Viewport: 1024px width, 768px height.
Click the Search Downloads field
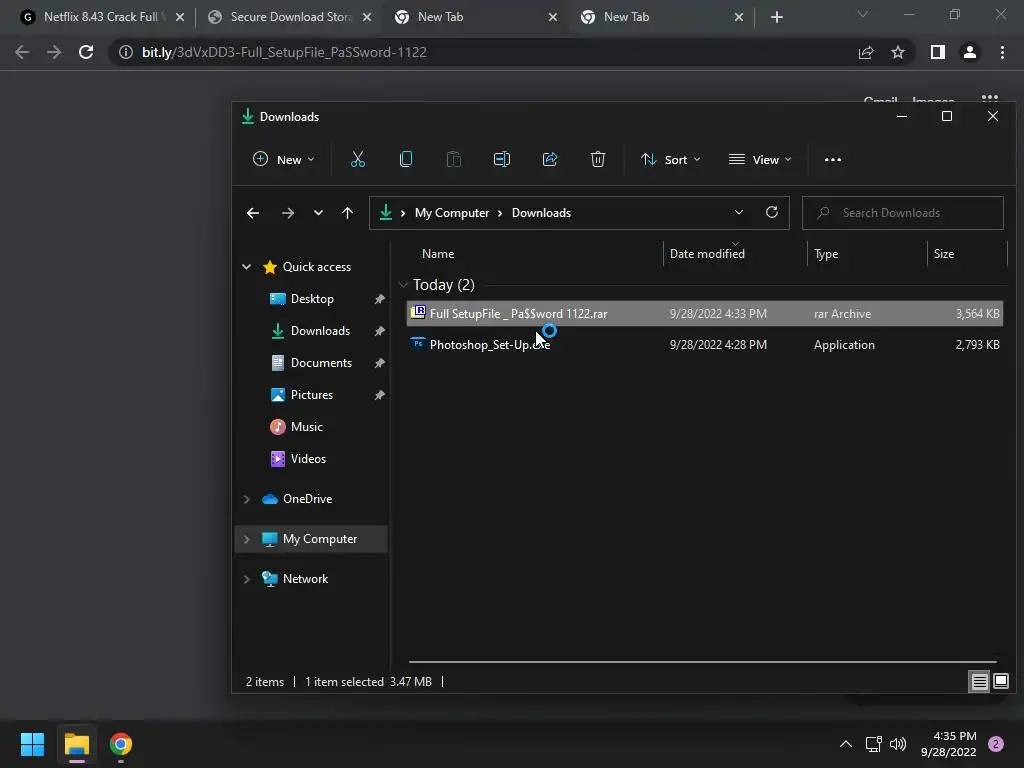coord(903,213)
